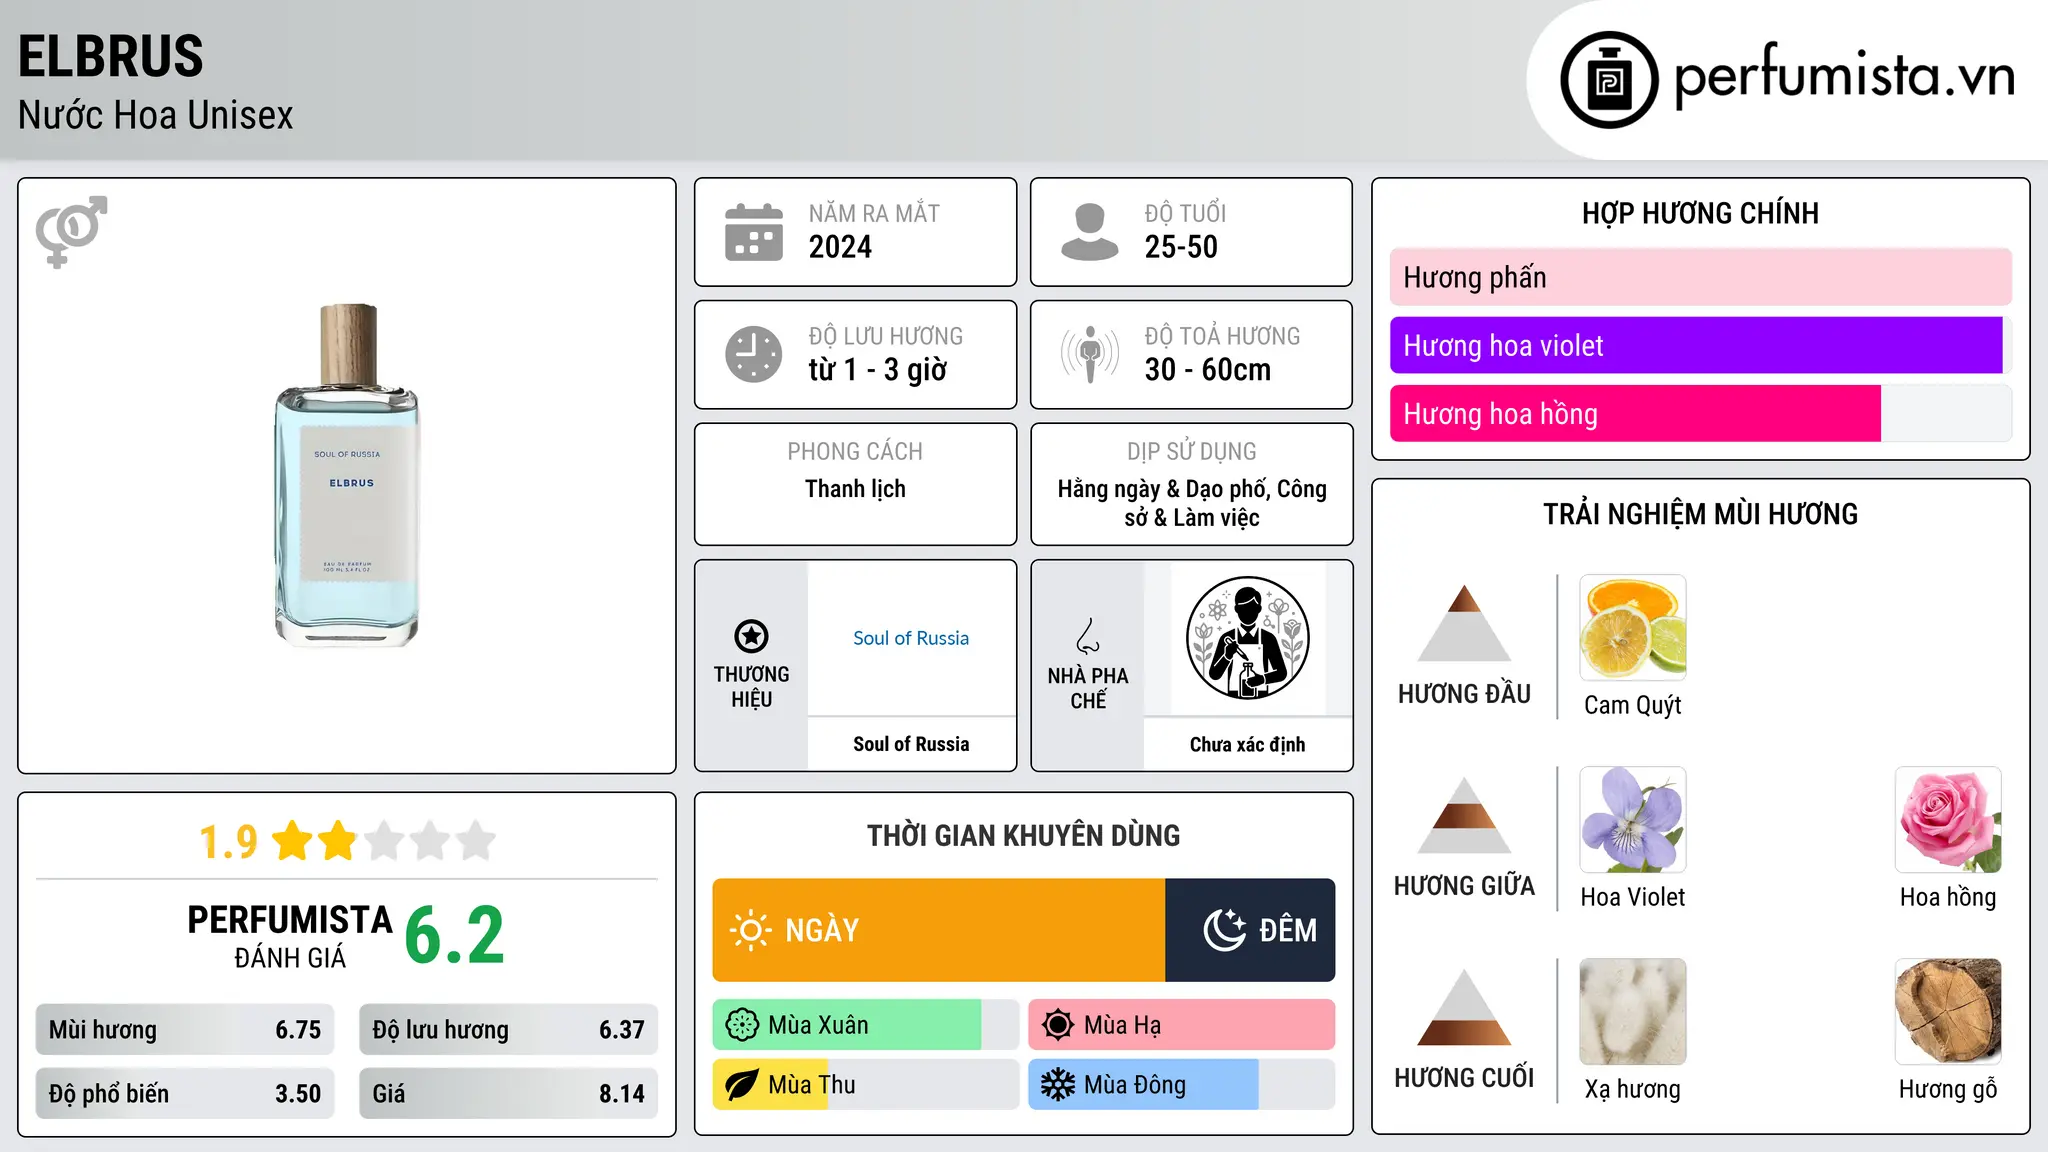Viewport: 2048px width, 1152px height.
Task: Click the perfumer illustration icon
Action: (1247, 638)
